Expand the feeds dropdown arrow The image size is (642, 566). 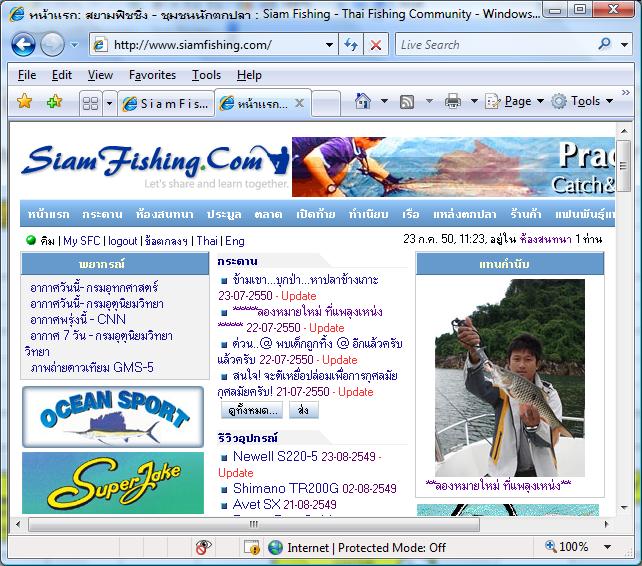[429, 101]
